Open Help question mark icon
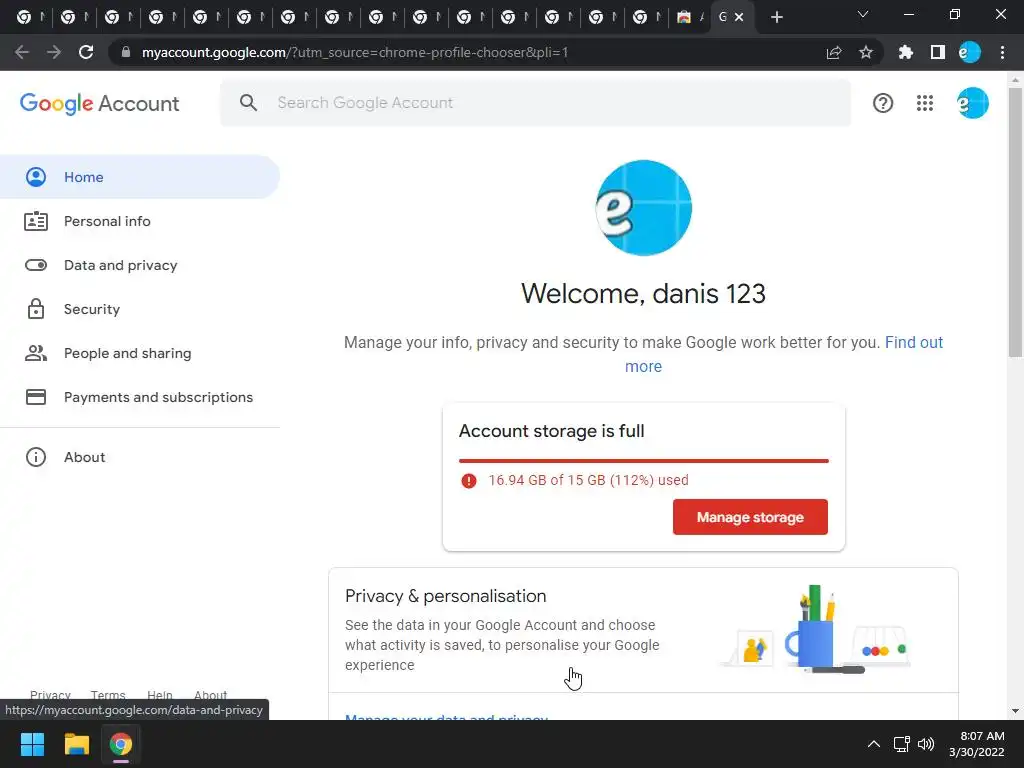The width and height of the screenshot is (1024, 768). (883, 103)
